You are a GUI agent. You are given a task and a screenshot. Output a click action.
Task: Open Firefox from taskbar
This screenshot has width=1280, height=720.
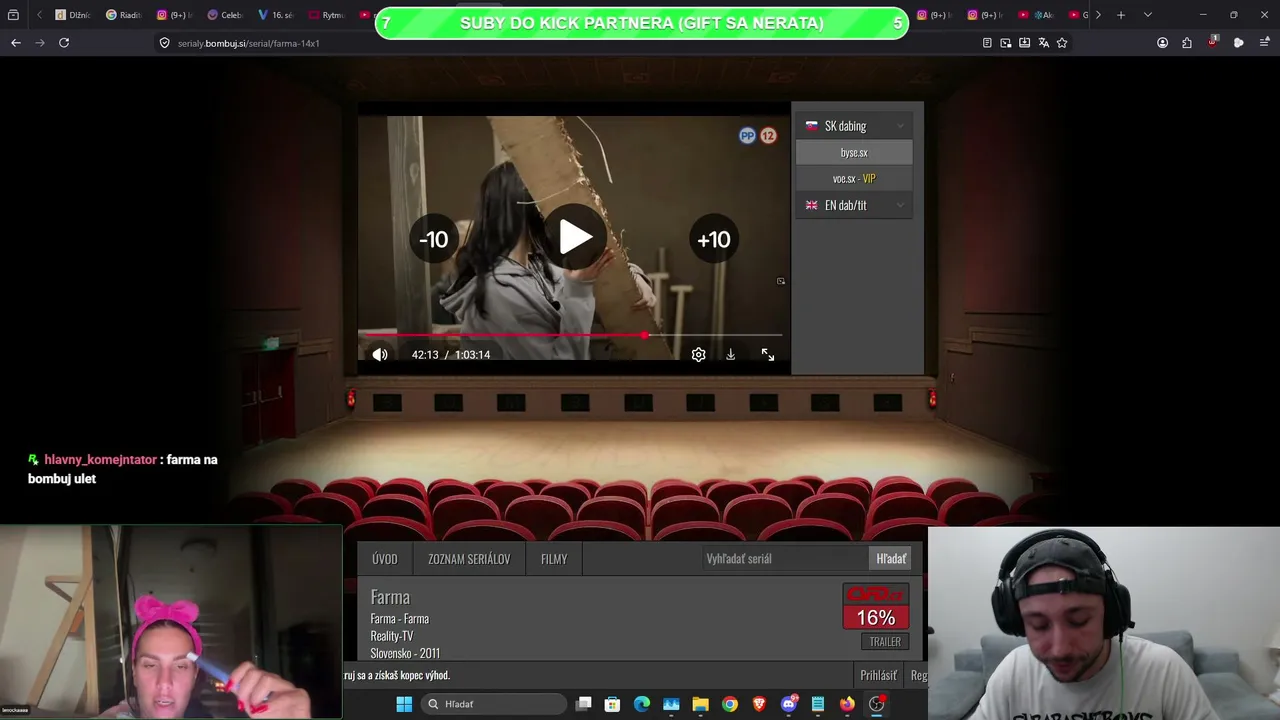coord(847,704)
